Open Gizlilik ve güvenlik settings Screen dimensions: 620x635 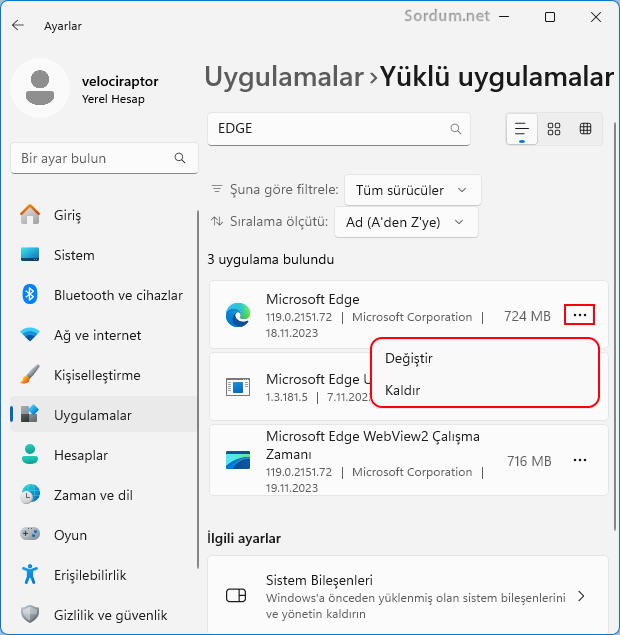(104, 615)
